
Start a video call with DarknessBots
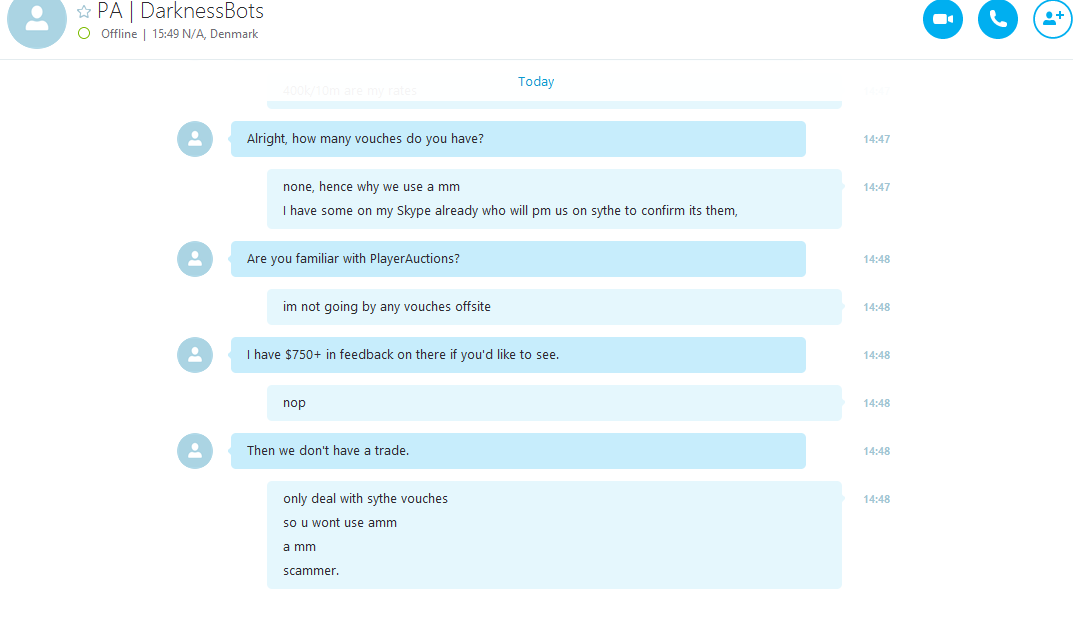click(942, 18)
